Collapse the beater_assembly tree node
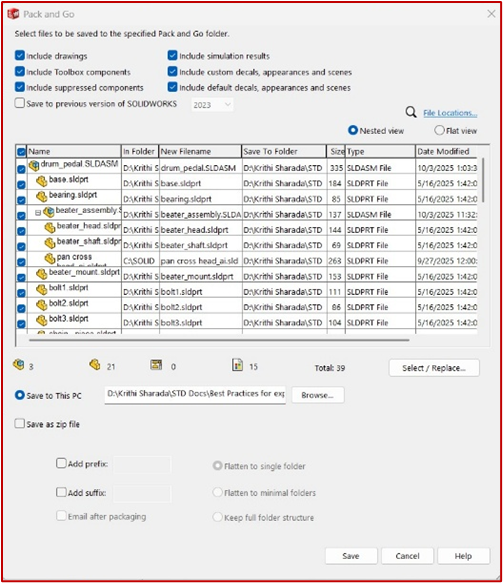503x583 pixels. coord(38,213)
